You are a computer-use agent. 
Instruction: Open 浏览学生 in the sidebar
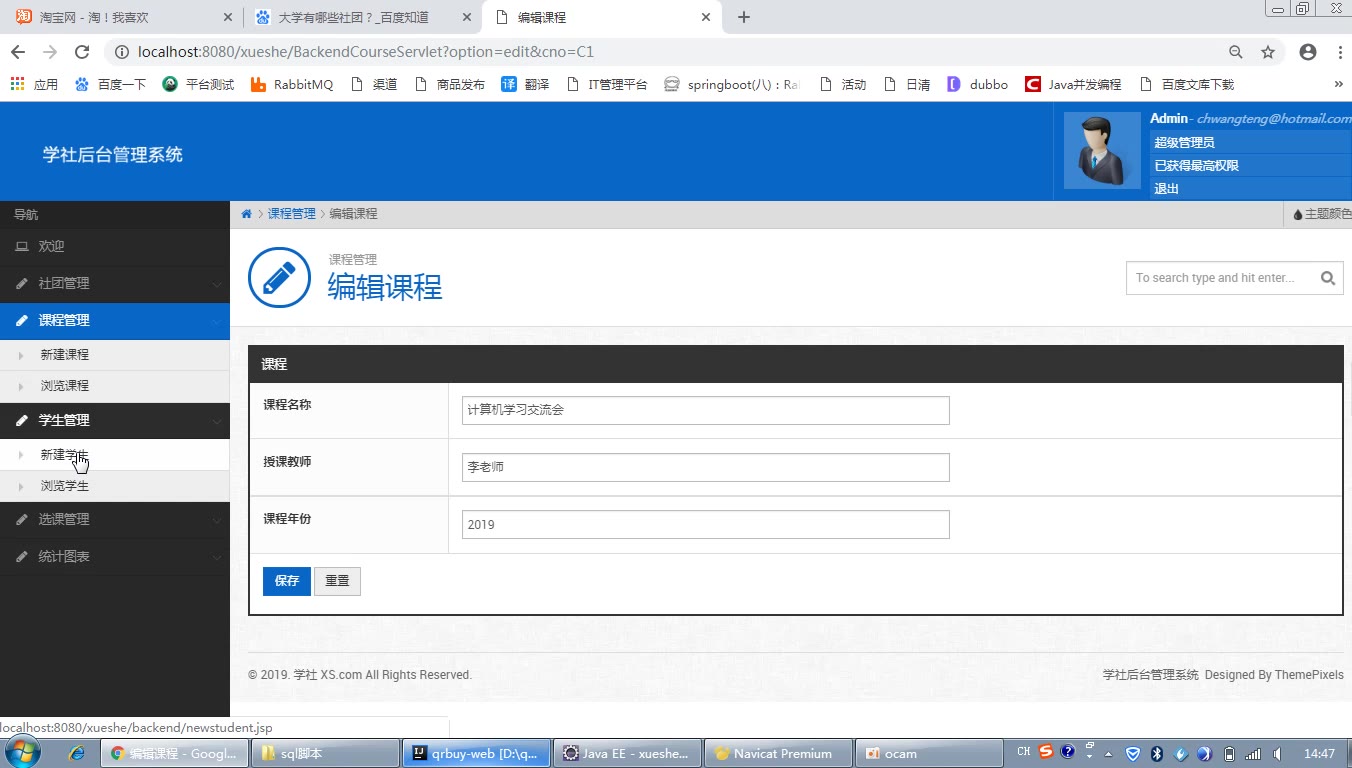tap(115, 486)
